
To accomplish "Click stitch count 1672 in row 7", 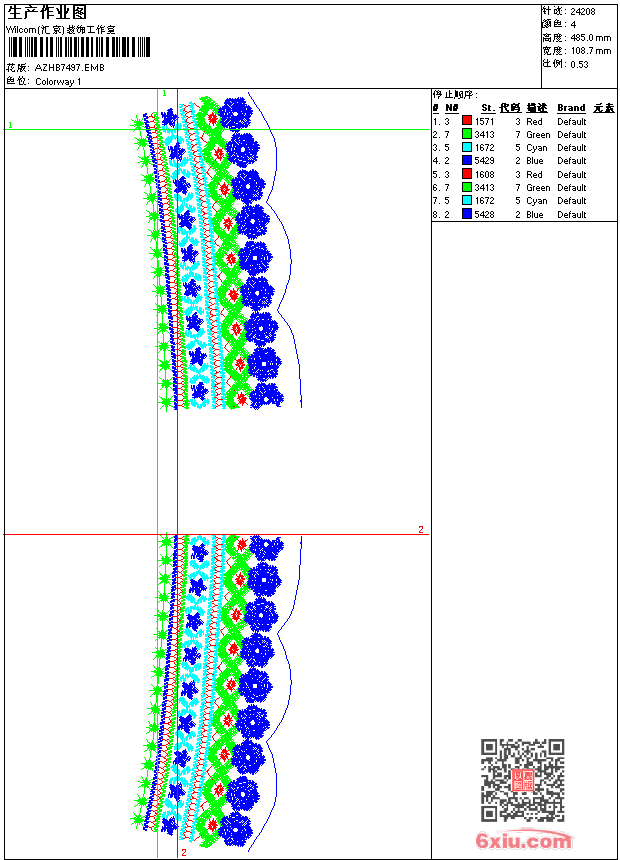I will 484,201.
